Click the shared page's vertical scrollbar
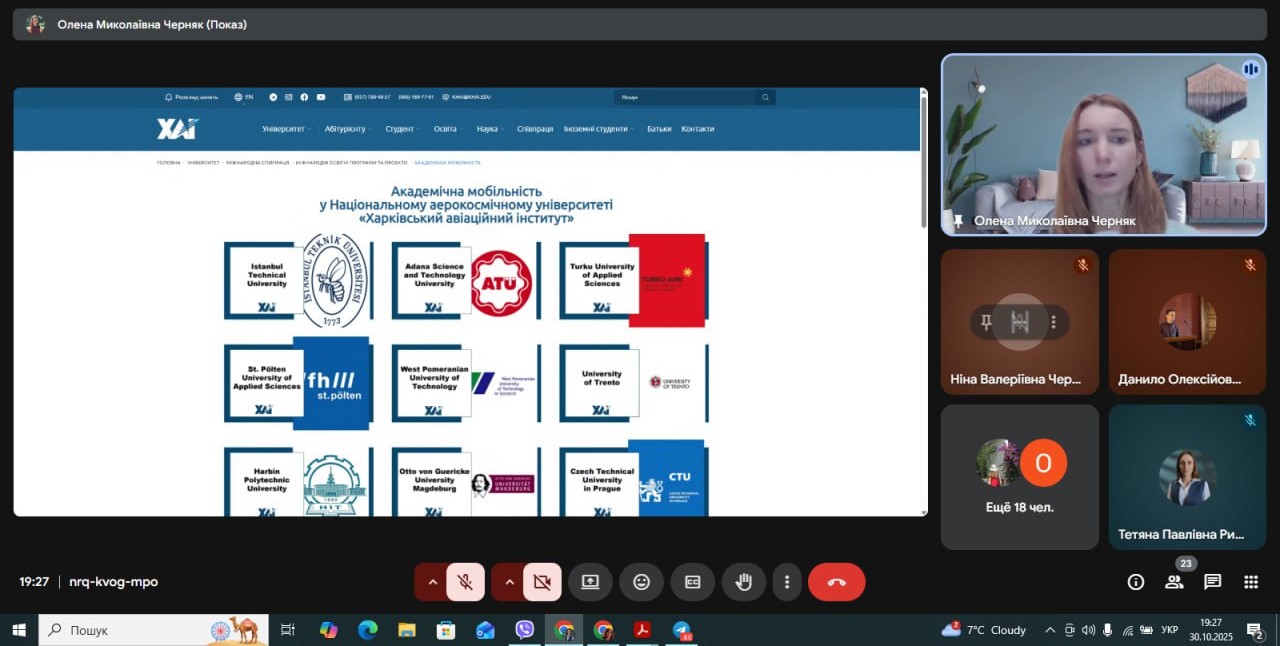Viewport: 1280px width, 646px height. [x=923, y=160]
